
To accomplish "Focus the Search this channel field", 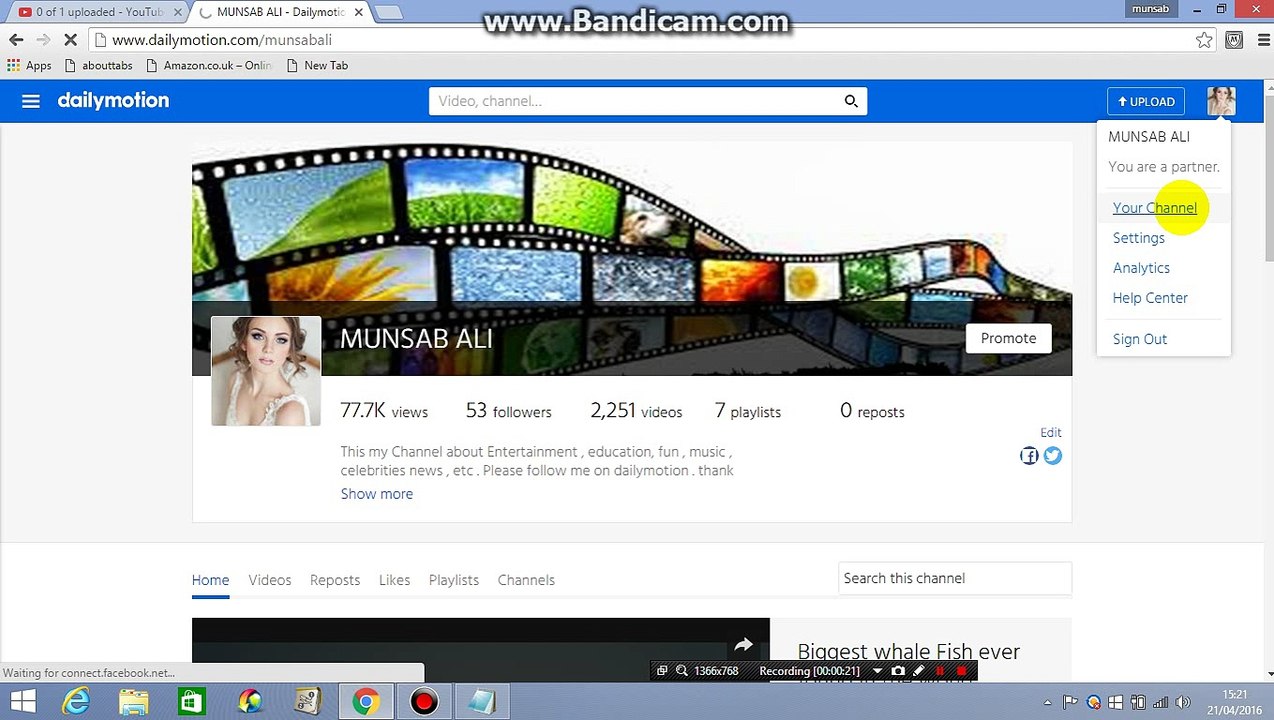I will pos(954,578).
